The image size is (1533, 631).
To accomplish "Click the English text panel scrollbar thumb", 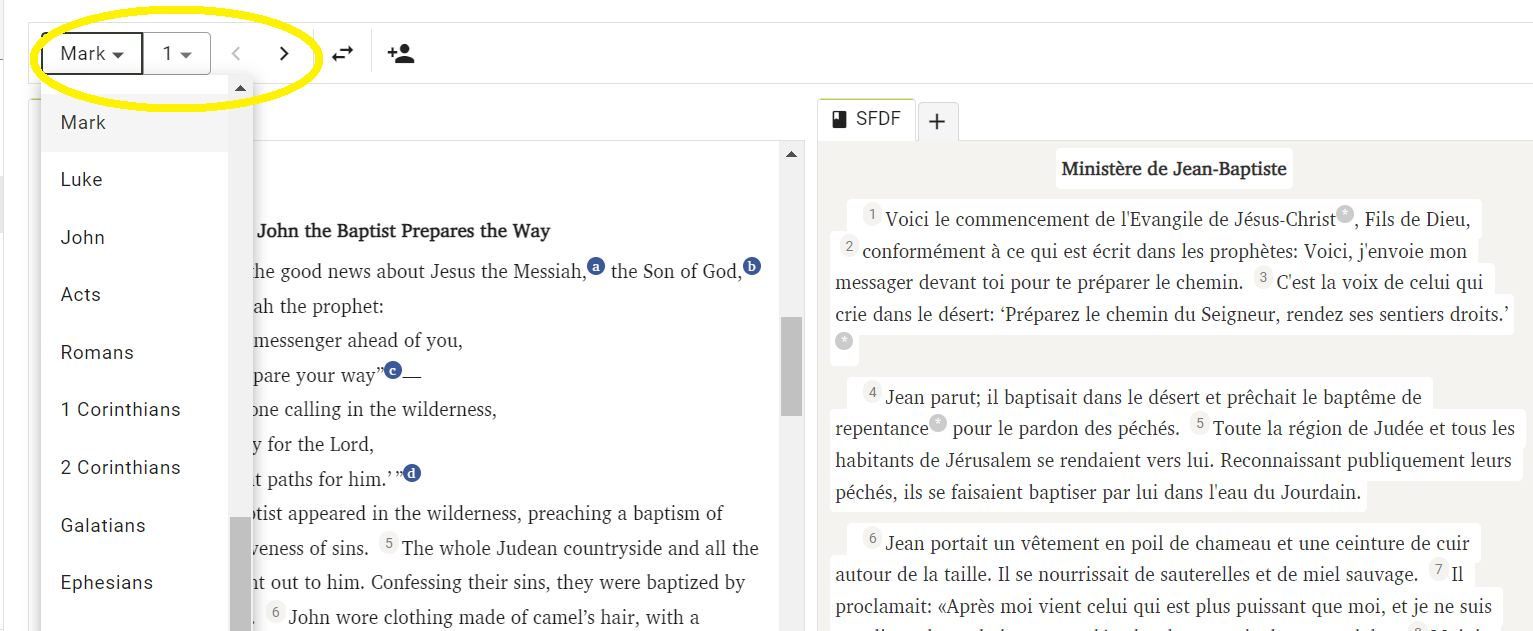I will pyautogui.click(x=791, y=366).
